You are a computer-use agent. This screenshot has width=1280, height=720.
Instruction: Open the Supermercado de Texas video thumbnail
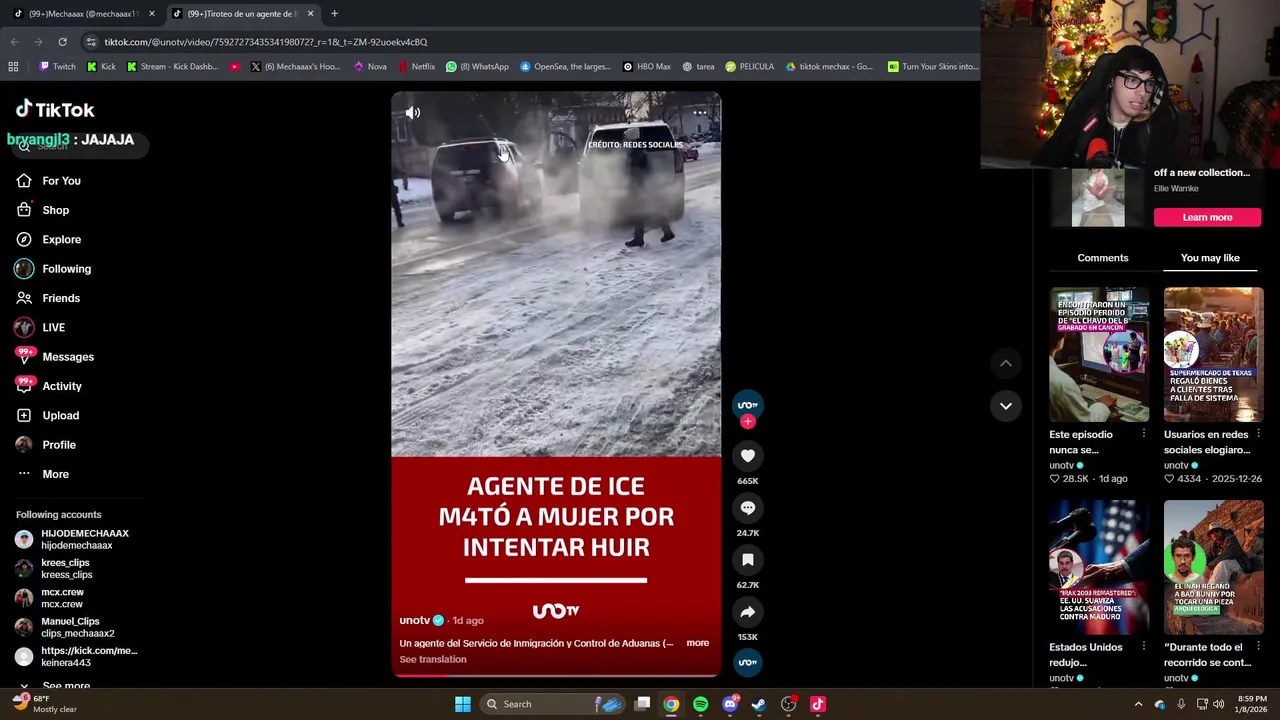[x=1213, y=354]
